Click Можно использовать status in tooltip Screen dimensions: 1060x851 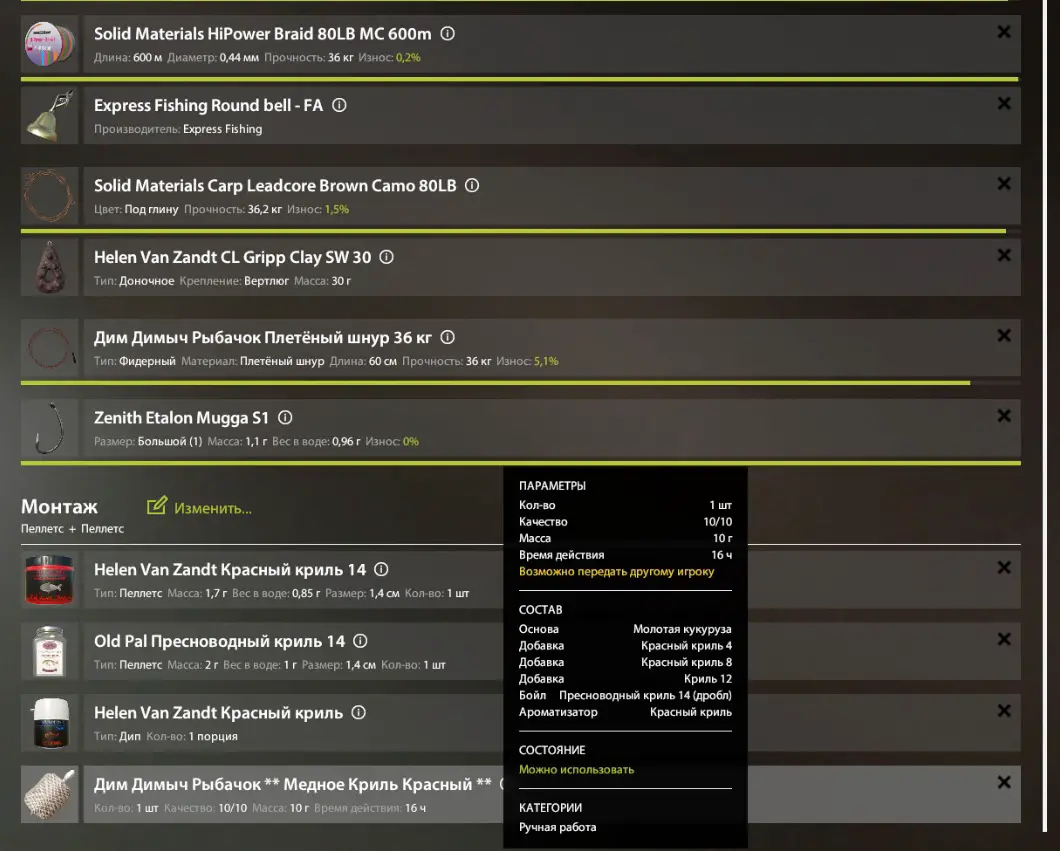577,770
